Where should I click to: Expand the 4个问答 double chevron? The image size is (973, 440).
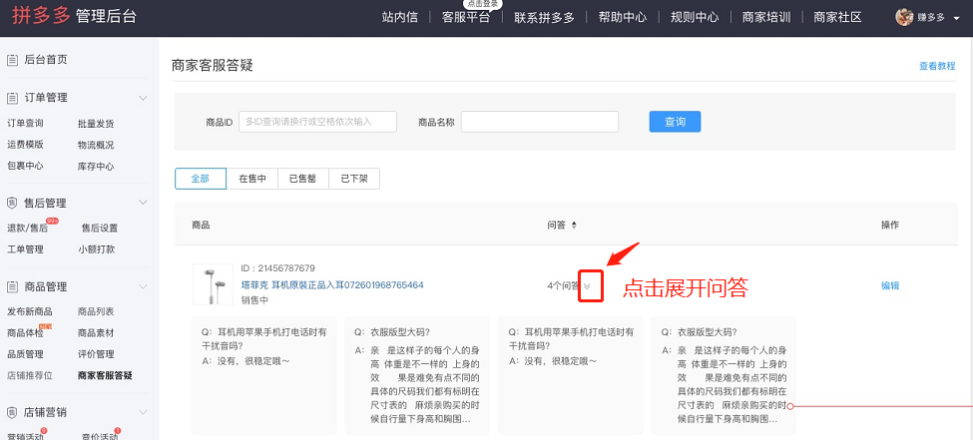pyautogui.click(x=588, y=286)
